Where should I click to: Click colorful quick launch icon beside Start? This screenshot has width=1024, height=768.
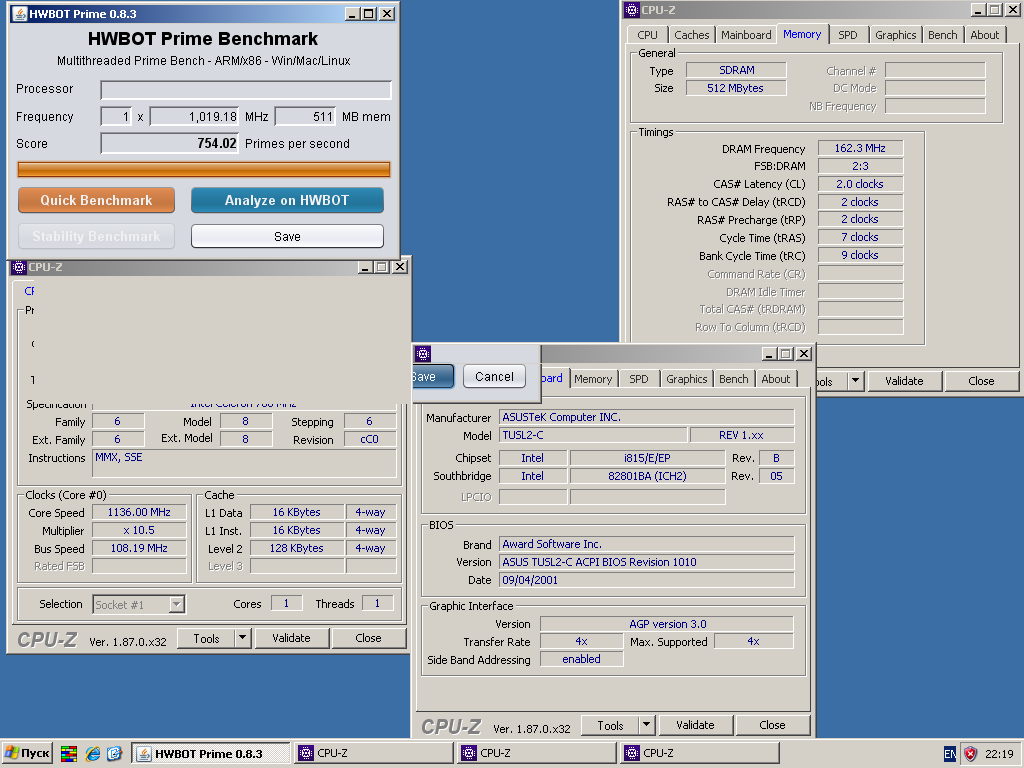pos(69,754)
